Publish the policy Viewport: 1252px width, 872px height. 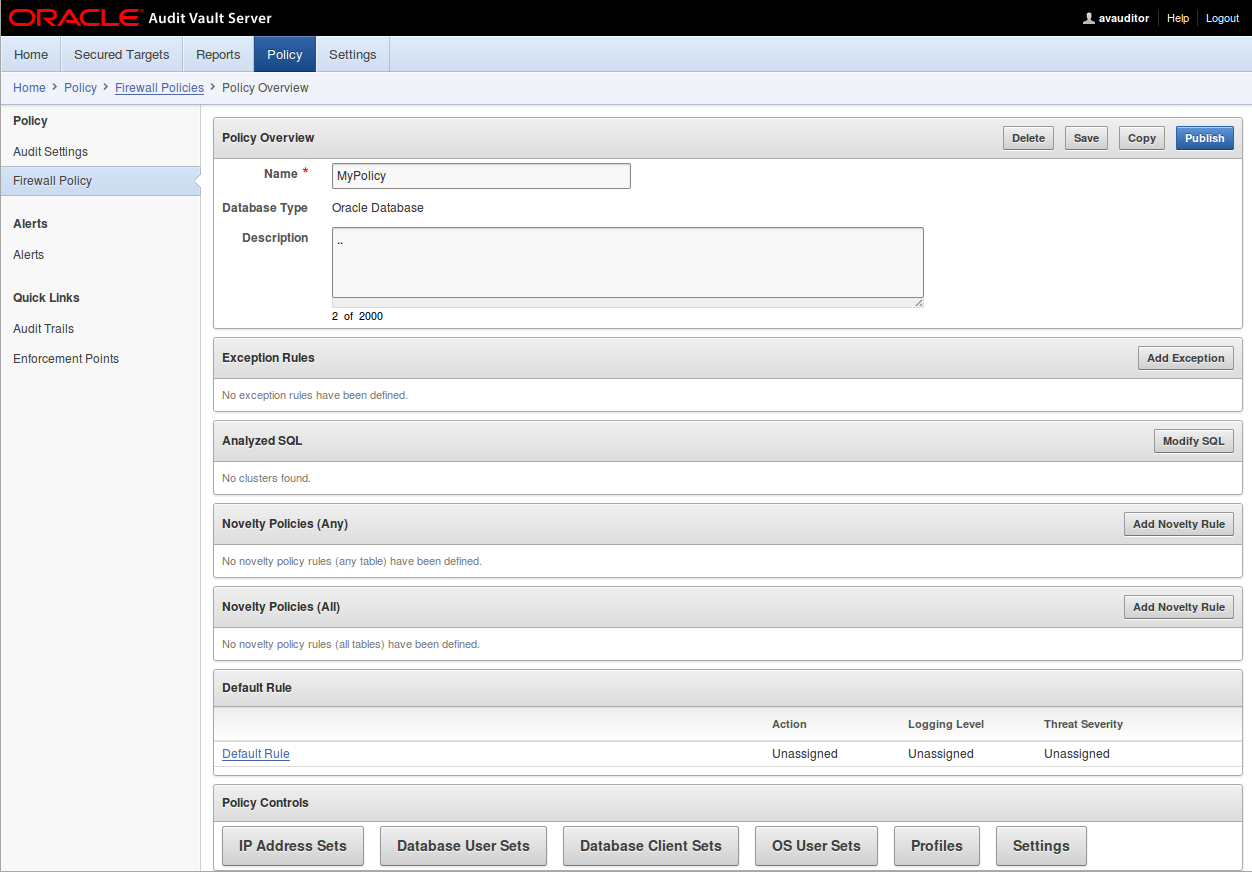tap(1205, 138)
